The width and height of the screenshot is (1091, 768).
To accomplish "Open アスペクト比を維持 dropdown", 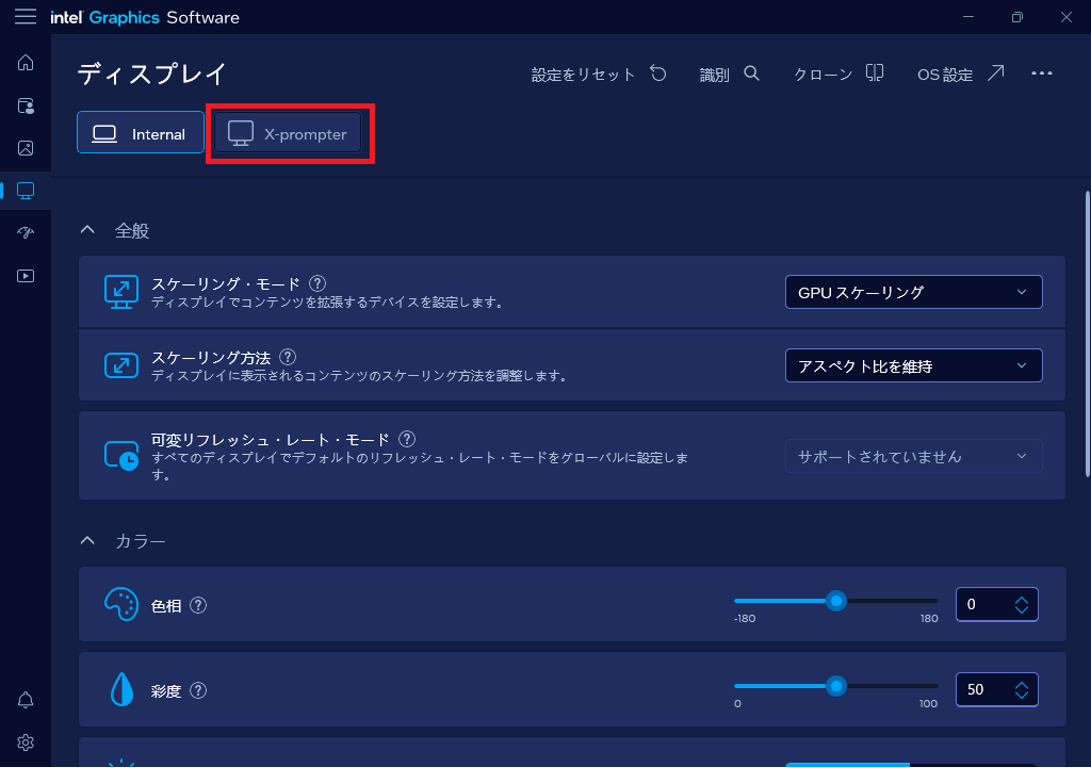I will click(x=914, y=365).
